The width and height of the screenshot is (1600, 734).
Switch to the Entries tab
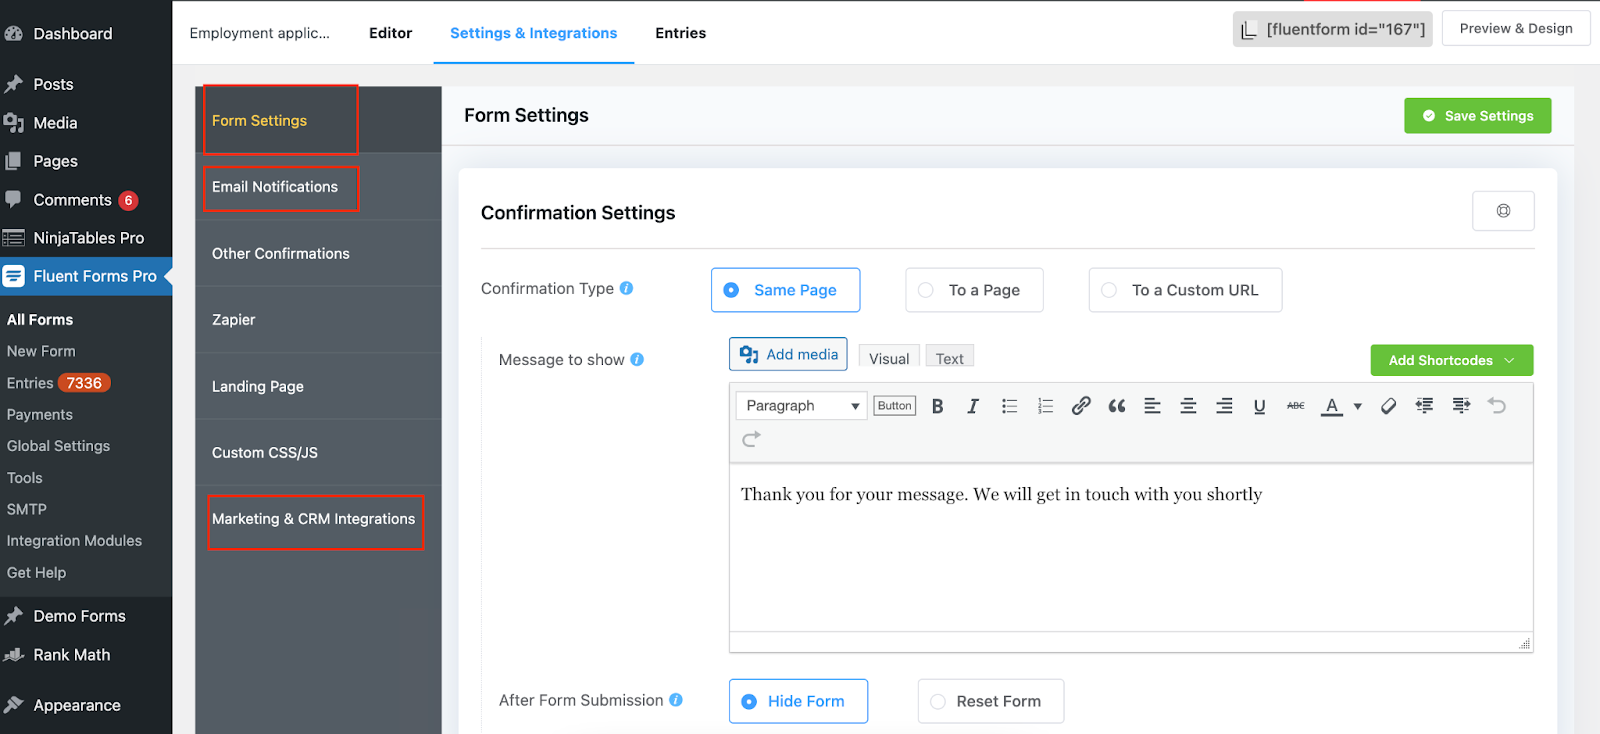point(680,33)
